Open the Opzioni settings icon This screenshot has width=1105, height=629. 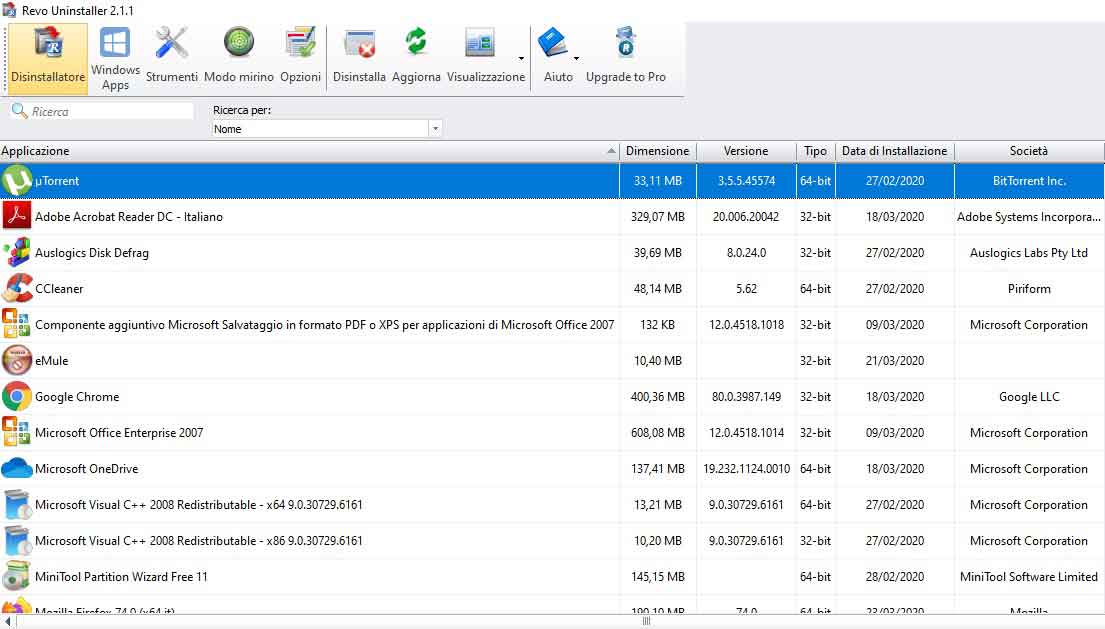tap(300, 43)
